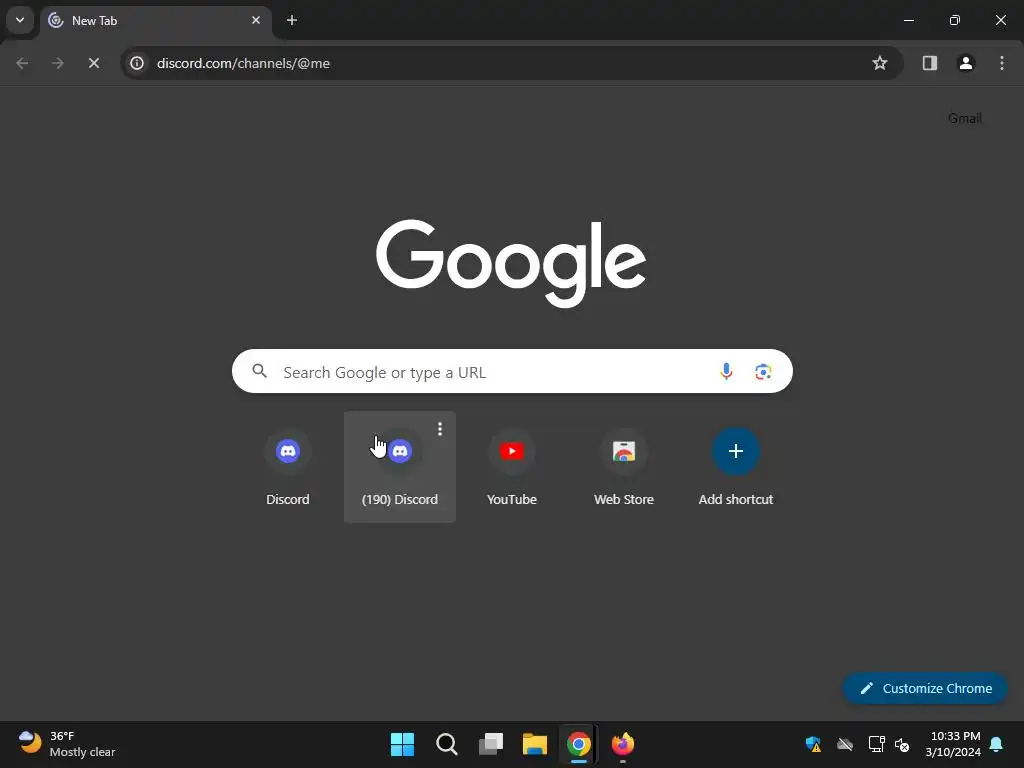Go forward using the forward arrow
Screen dimensions: 1024x768
pyautogui.click(x=58, y=63)
